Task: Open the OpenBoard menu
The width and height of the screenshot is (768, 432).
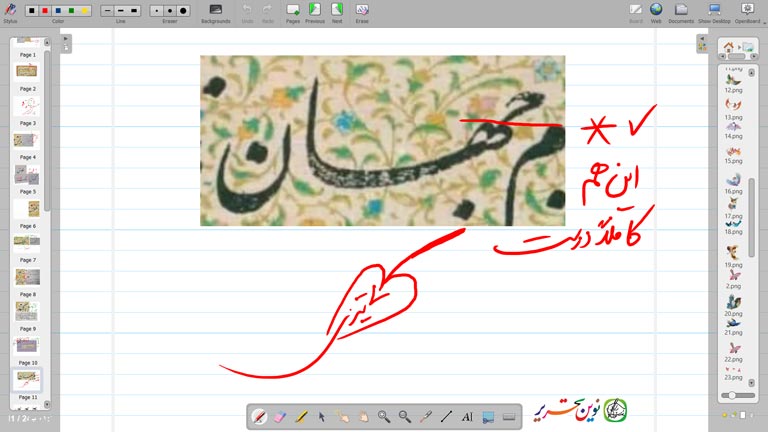Action: point(747,11)
